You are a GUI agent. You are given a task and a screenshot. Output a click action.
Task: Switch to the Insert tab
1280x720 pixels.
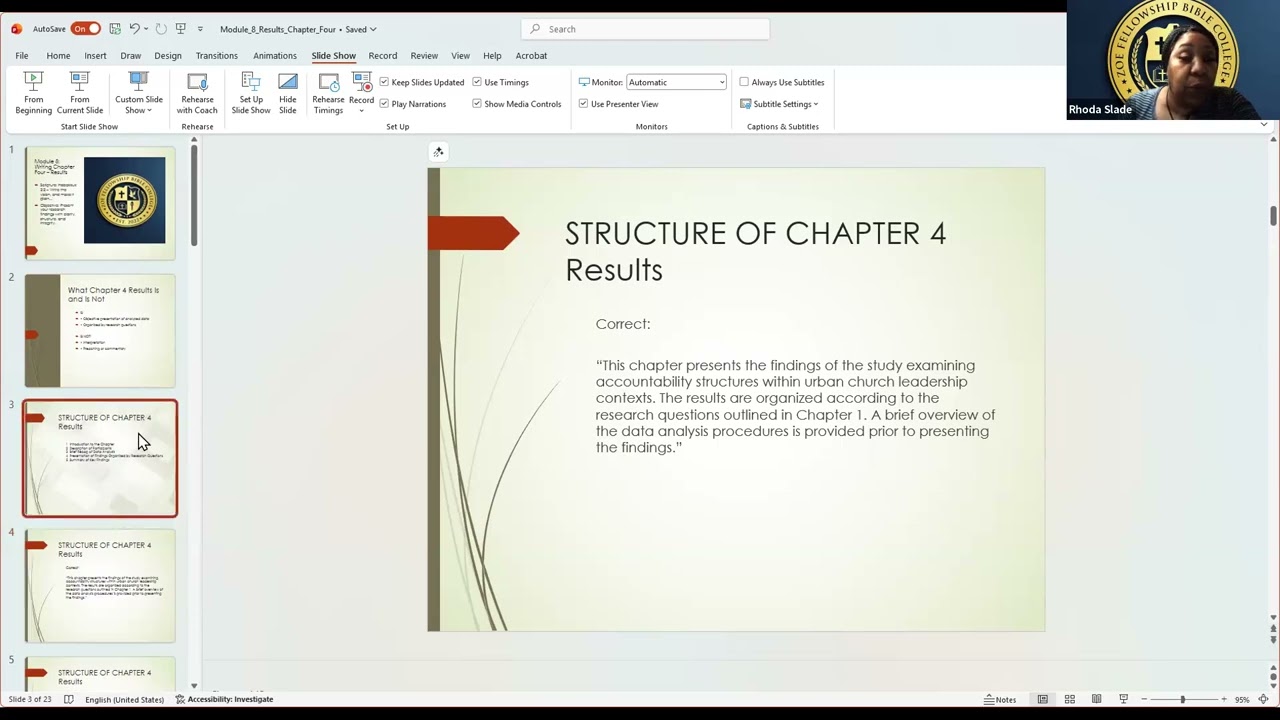click(x=95, y=56)
